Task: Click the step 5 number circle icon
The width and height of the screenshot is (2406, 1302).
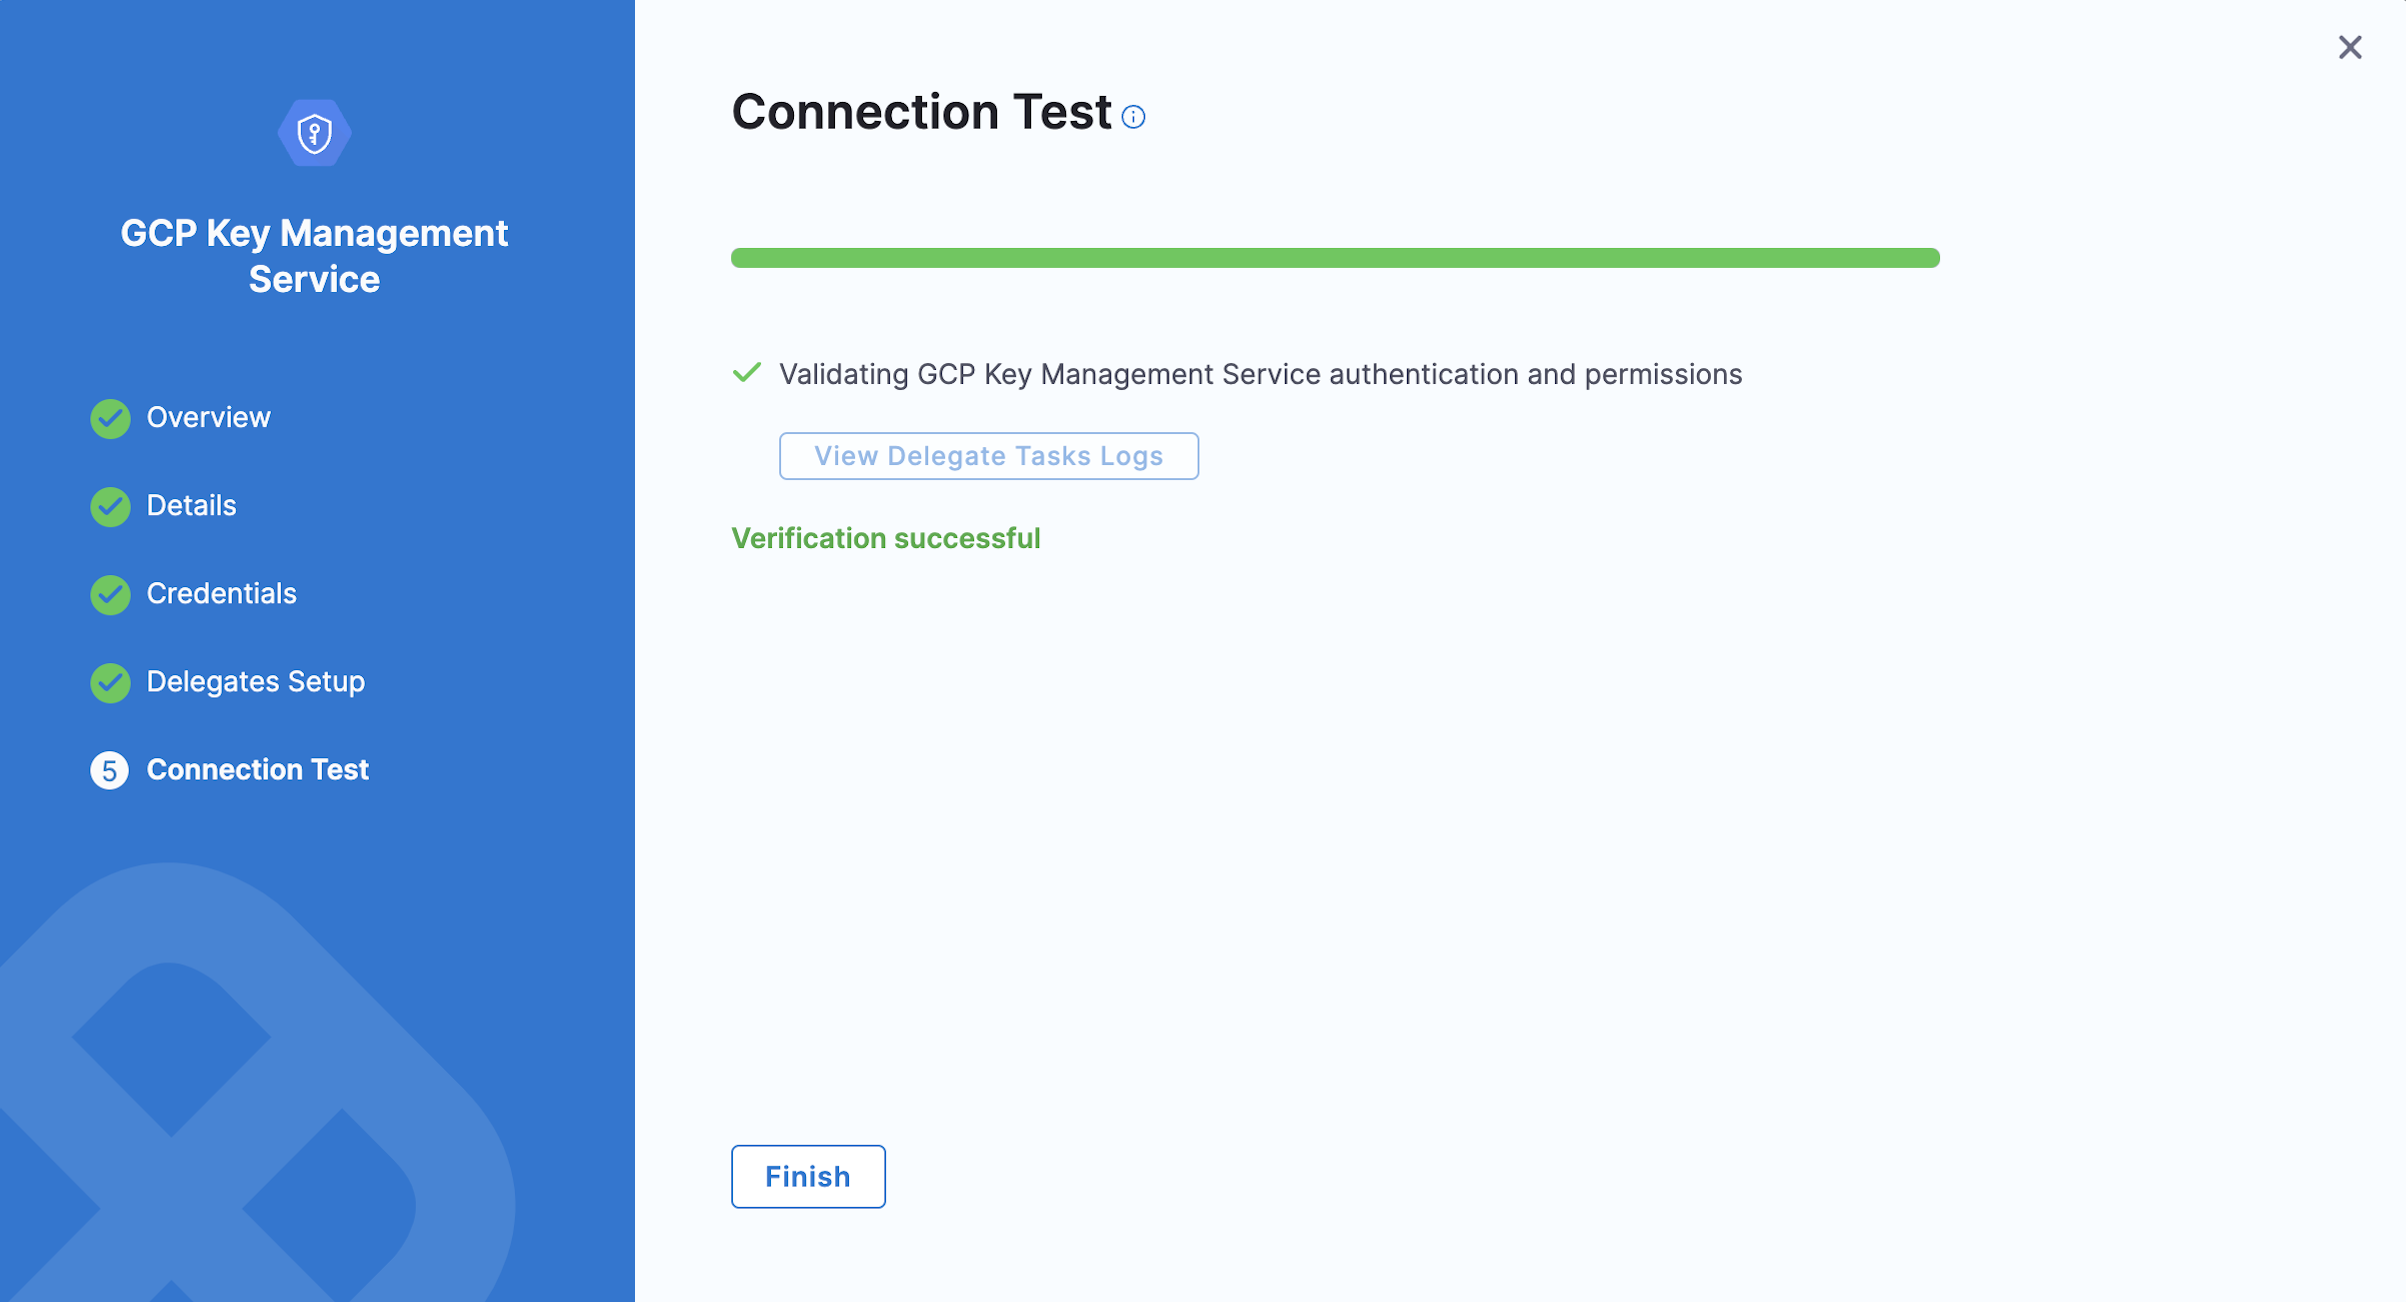Action: (x=110, y=770)
